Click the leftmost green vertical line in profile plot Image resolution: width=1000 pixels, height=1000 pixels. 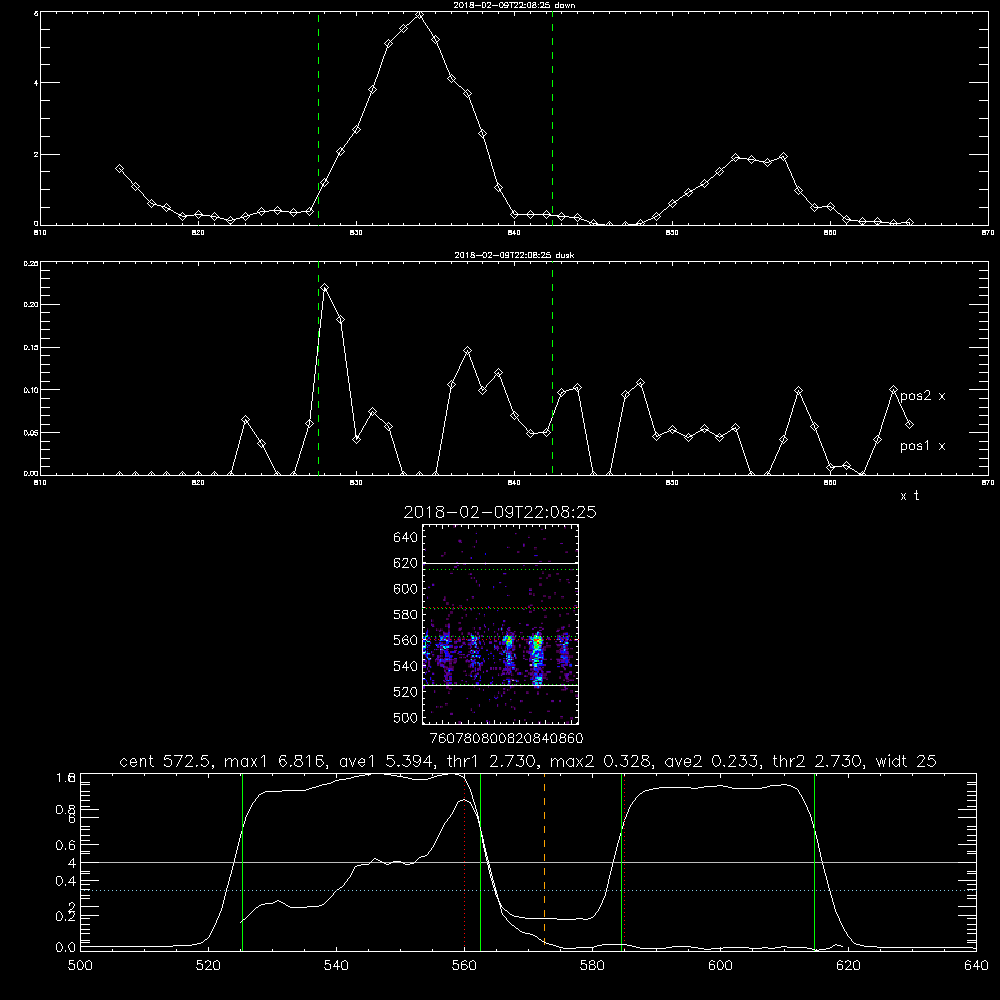pyautogui.click(x=242, y=861)
